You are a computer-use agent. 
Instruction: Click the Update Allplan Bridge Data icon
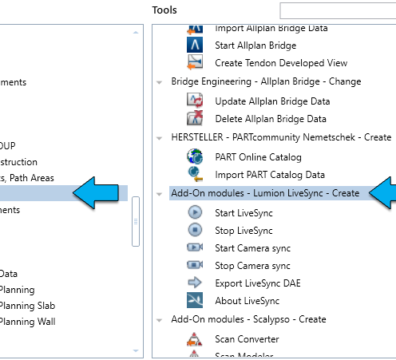pos(195,101)
